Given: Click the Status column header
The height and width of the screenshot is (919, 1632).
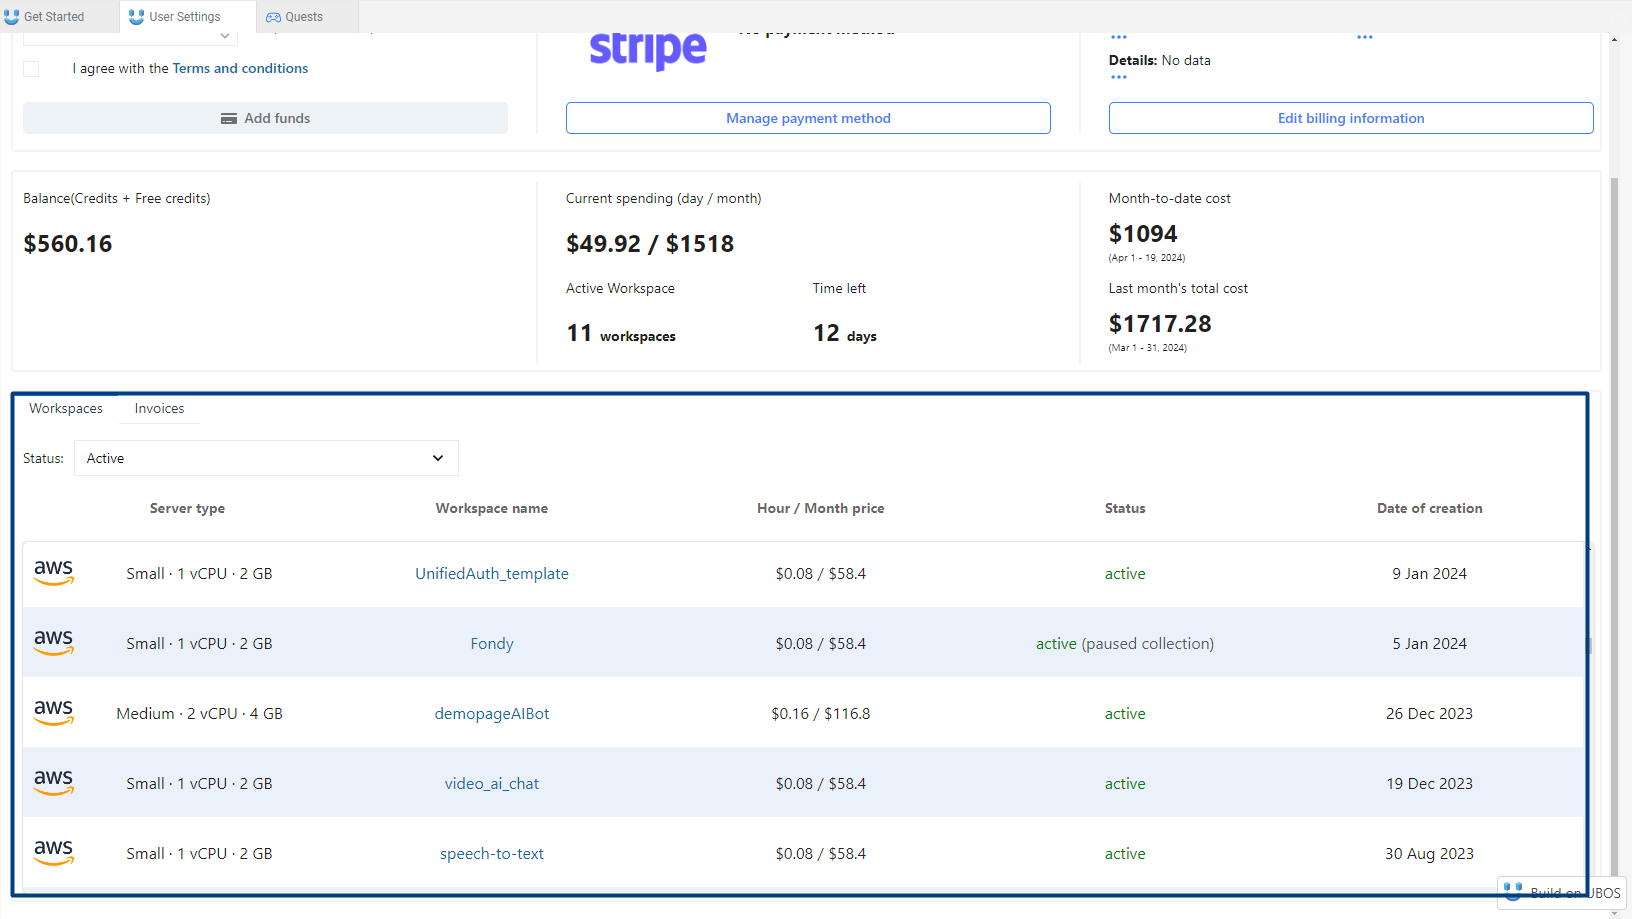Looking at the screenshot, I should 1125,508.
